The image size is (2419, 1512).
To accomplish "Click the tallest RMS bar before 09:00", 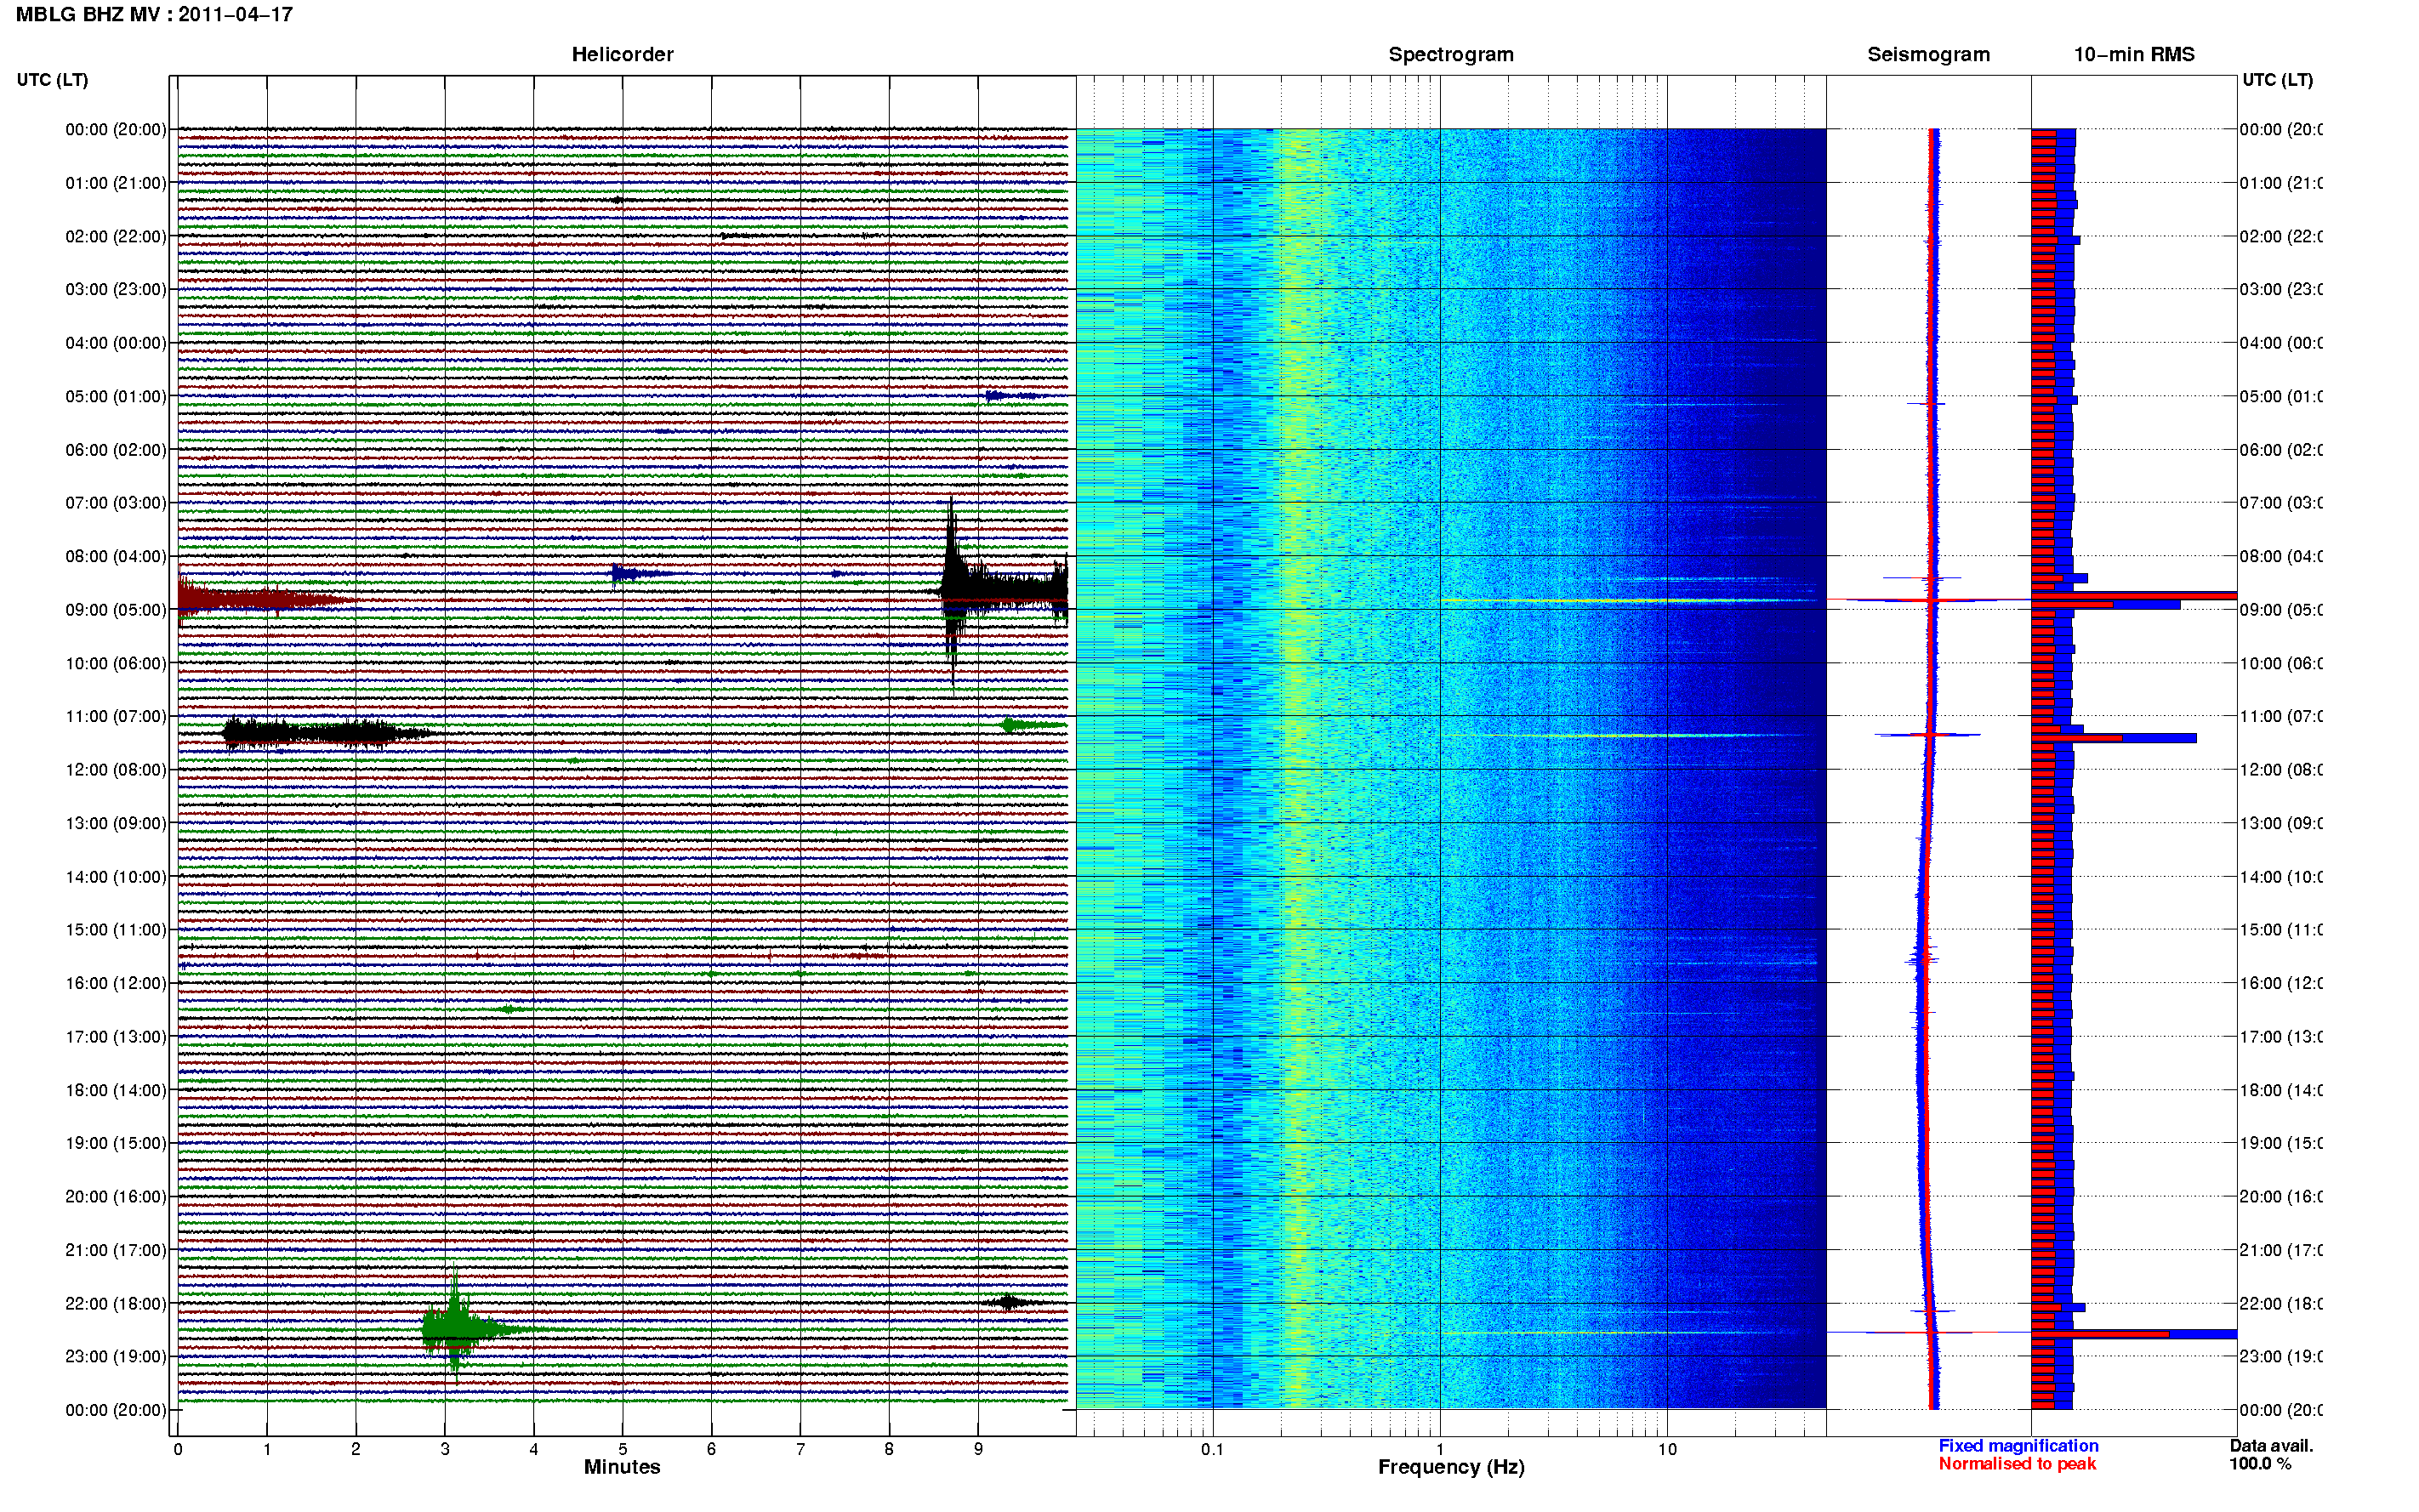I will point(2134,596).
